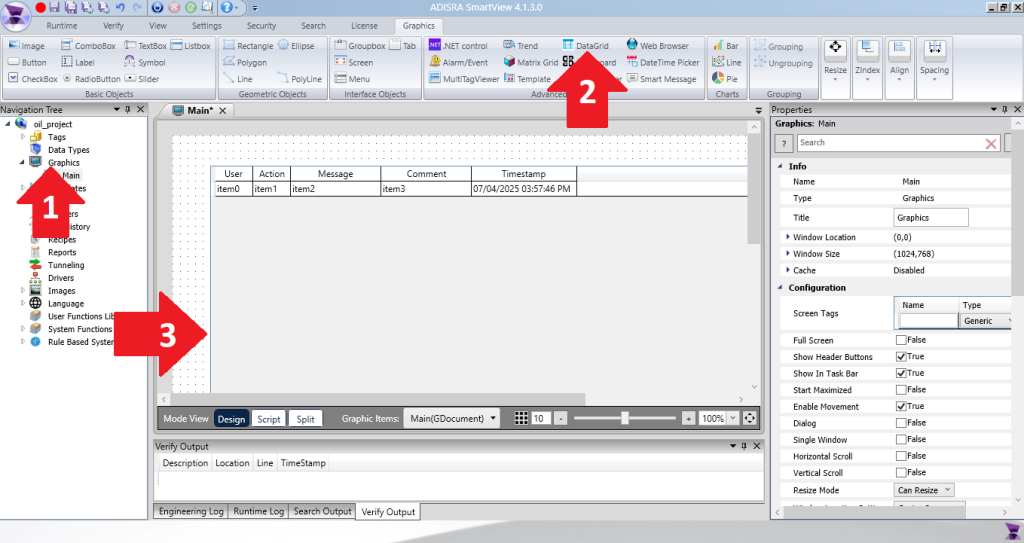
Task: Insert a Trend object
Action: pyautogui.click(x=520, y=46)
